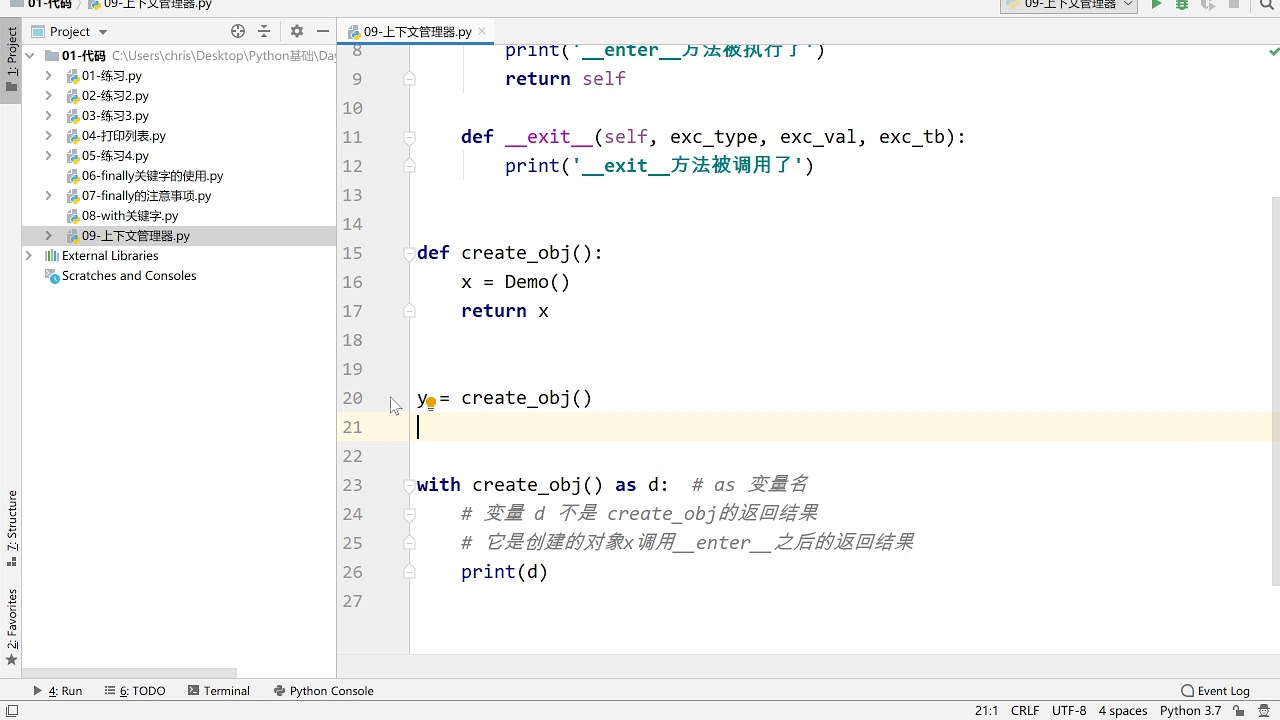
Task: Click the Python 3.7 interpreter selector
Action: [1190, 711]
